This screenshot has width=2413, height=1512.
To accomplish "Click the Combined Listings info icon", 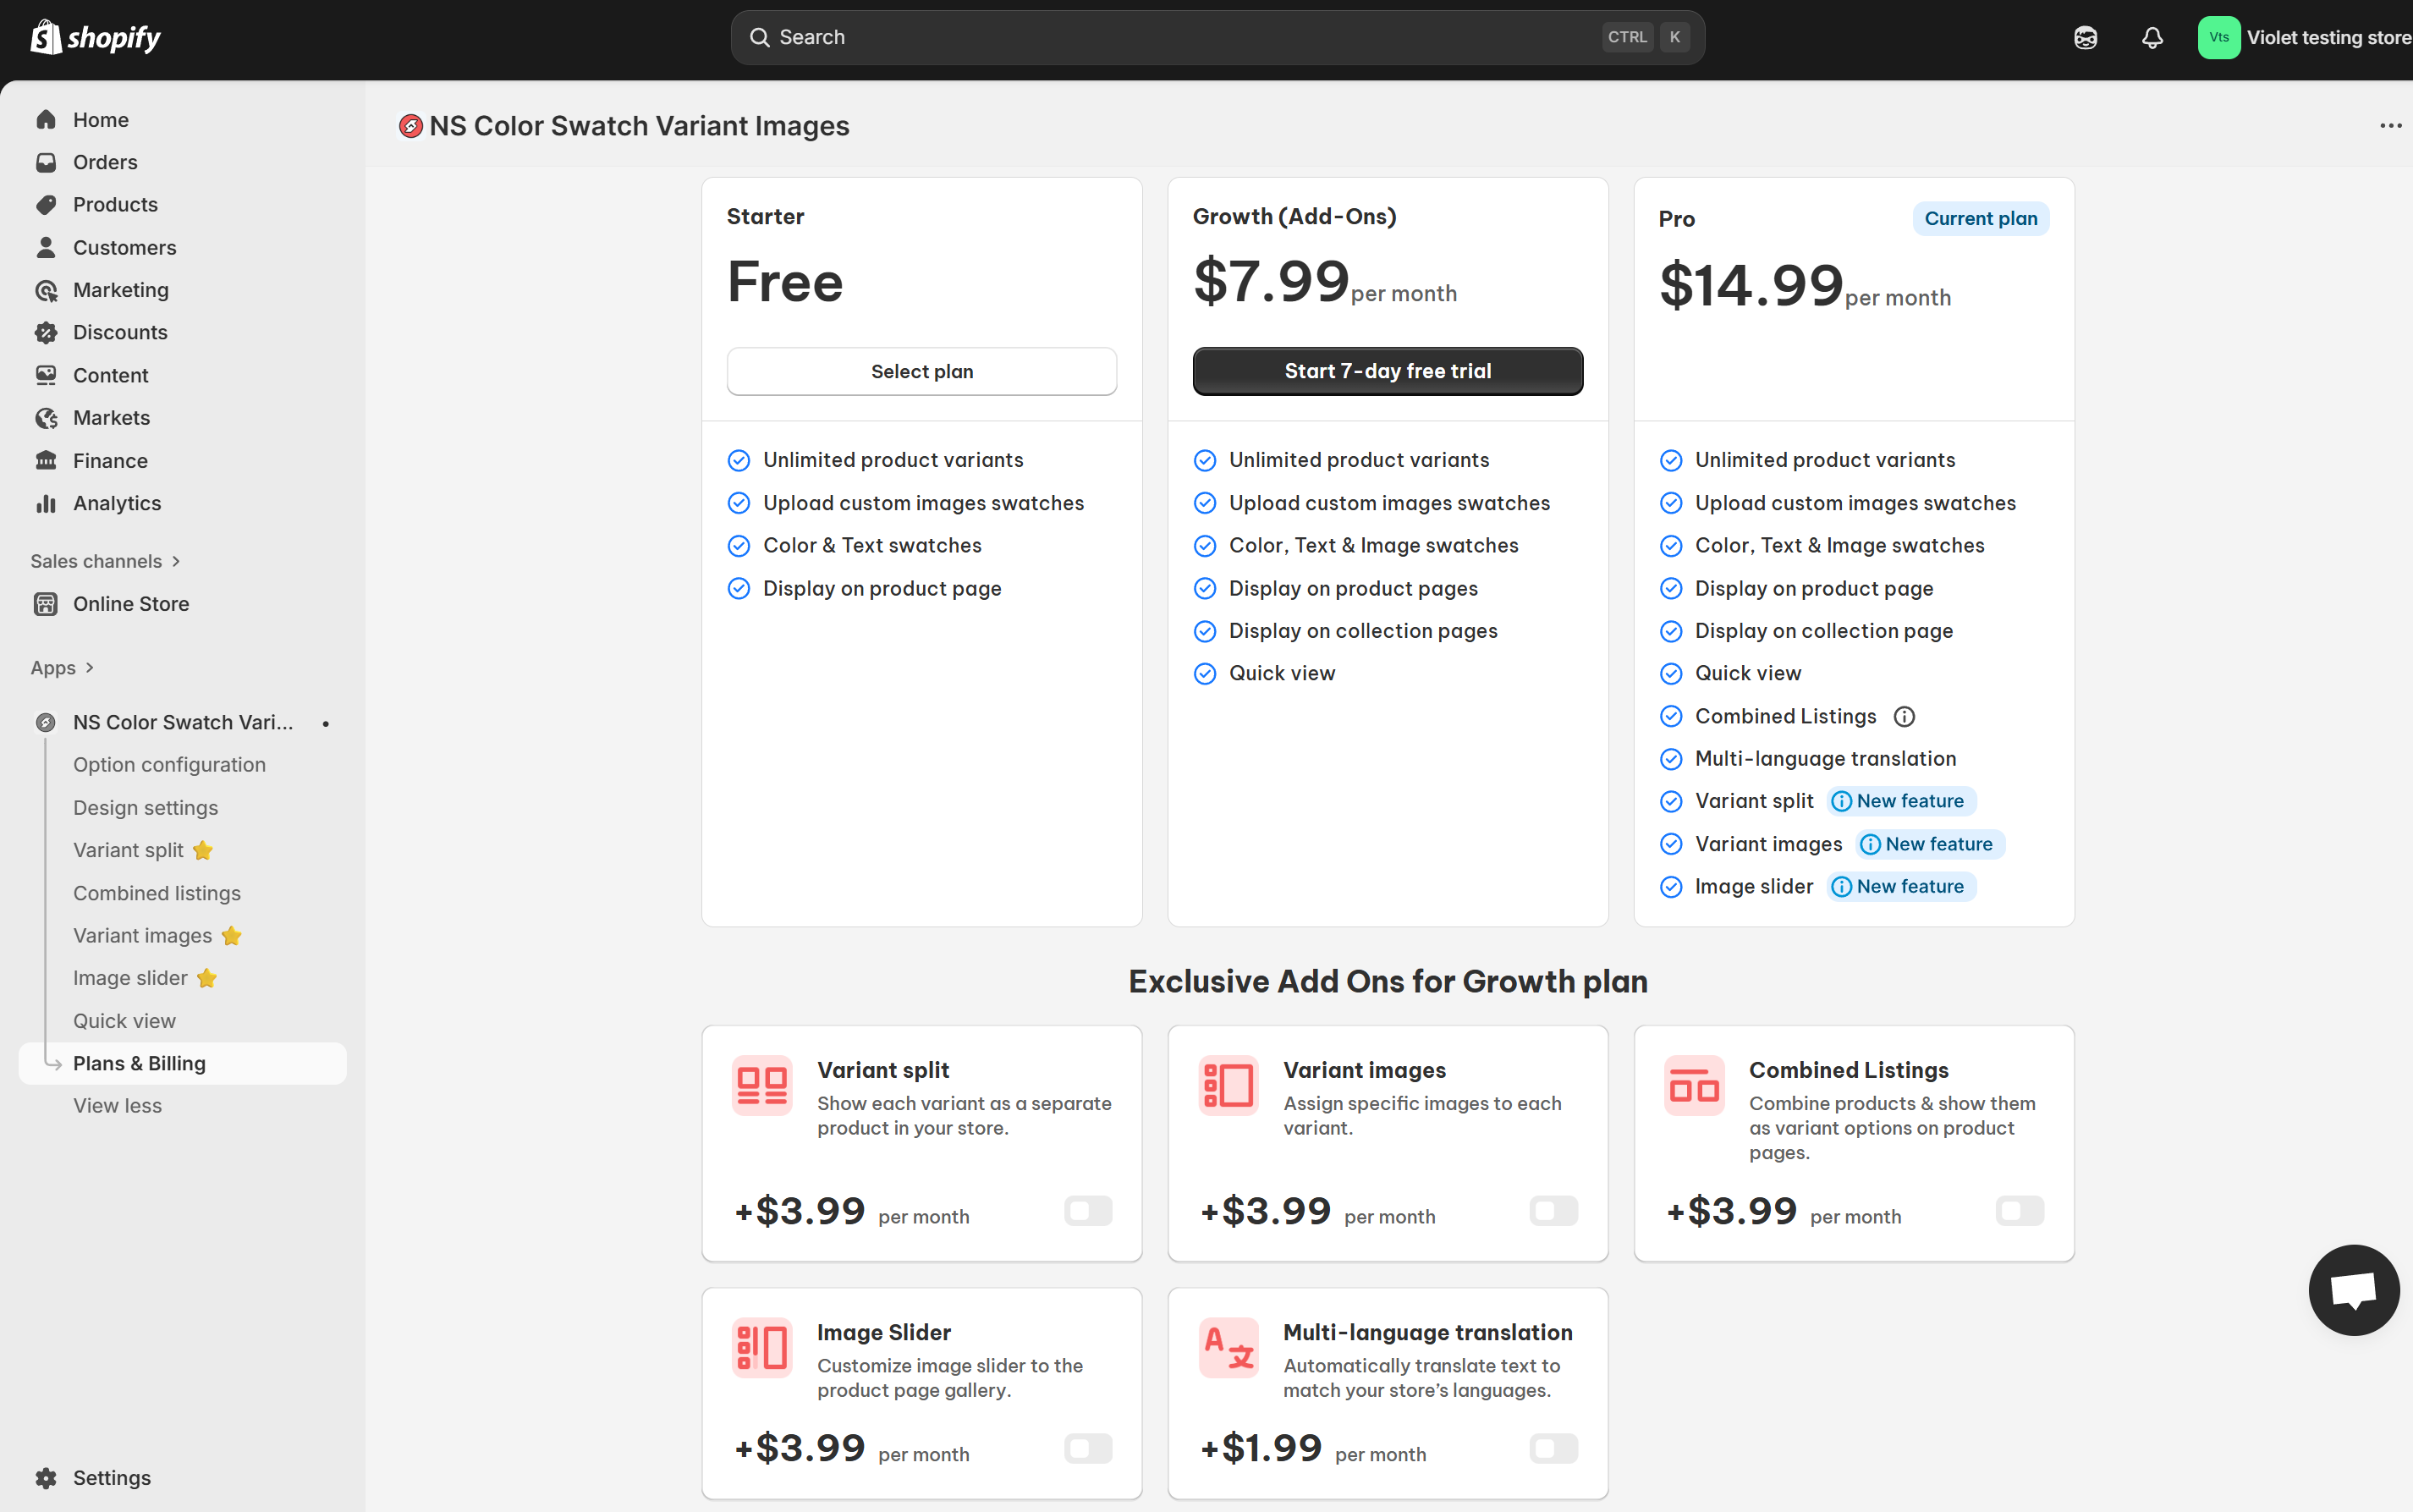I will 1904,716.
